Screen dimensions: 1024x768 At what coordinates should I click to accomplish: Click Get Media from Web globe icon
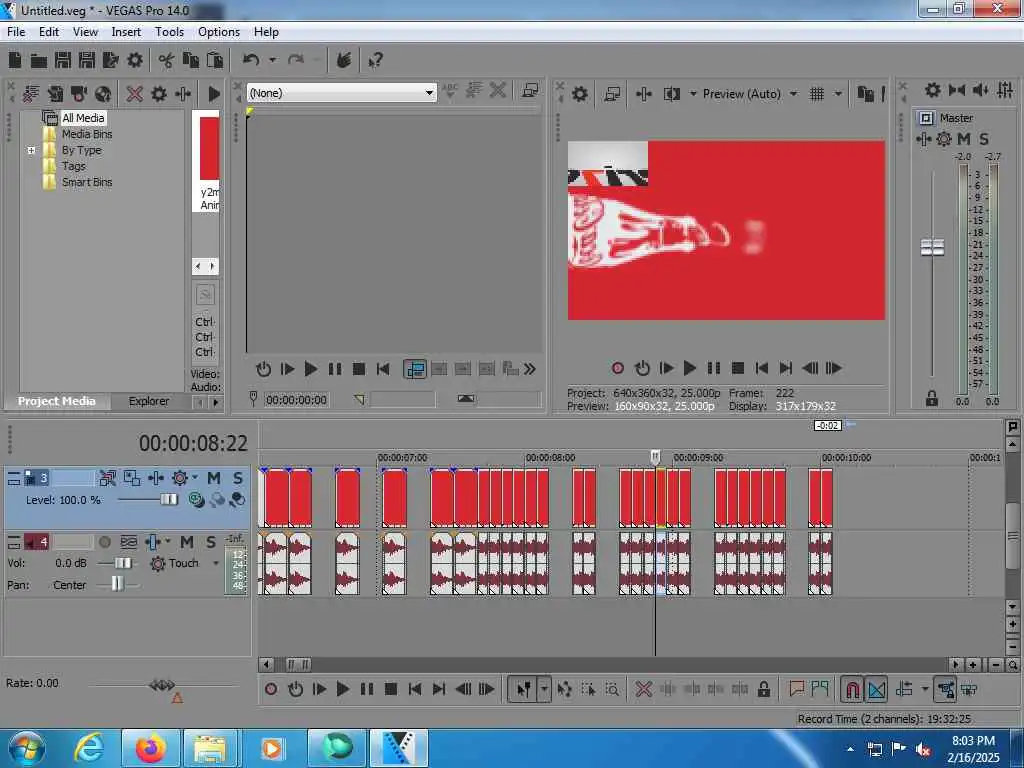coord(103,94)
